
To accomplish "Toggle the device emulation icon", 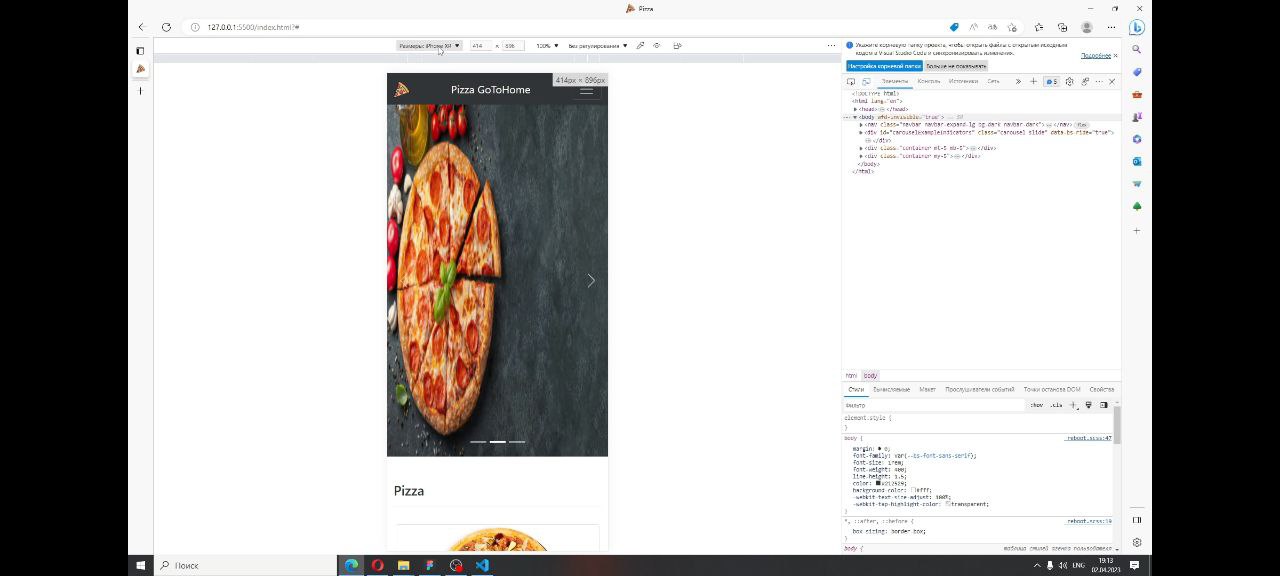I will [866, 81].
